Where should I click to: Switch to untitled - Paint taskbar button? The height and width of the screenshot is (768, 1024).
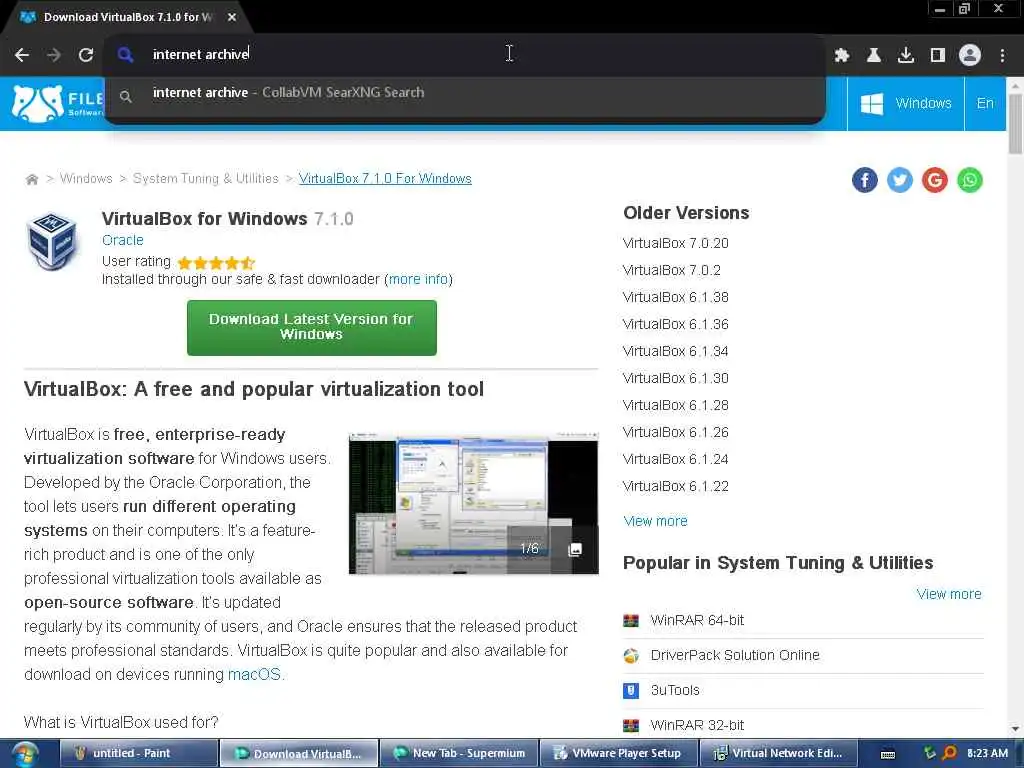[x=138, y=754]
